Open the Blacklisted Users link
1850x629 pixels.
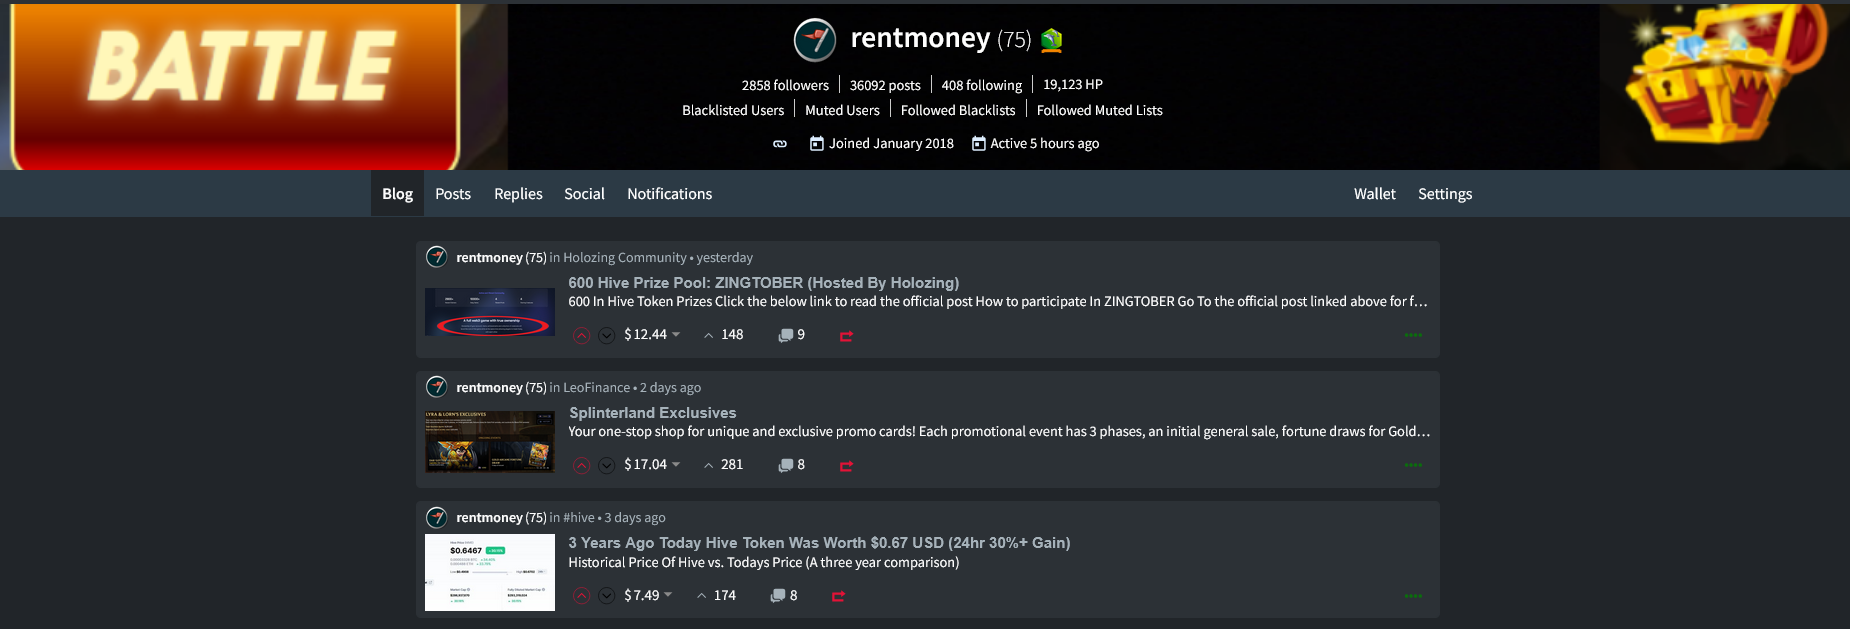click(732, 111)
